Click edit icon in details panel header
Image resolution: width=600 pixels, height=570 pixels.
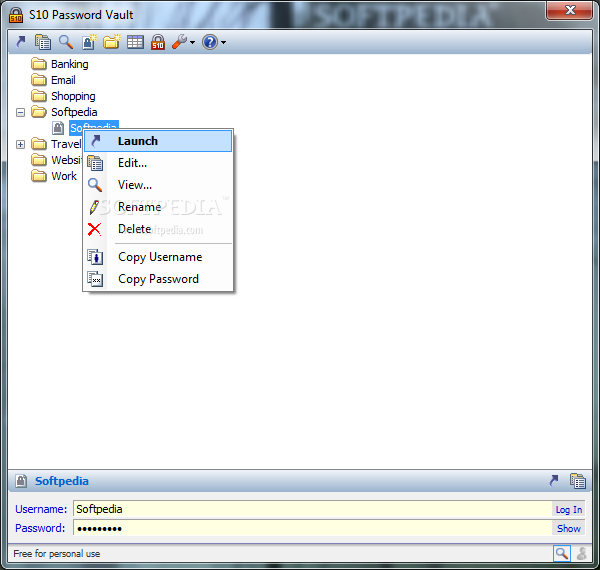(x=577, y=480)
